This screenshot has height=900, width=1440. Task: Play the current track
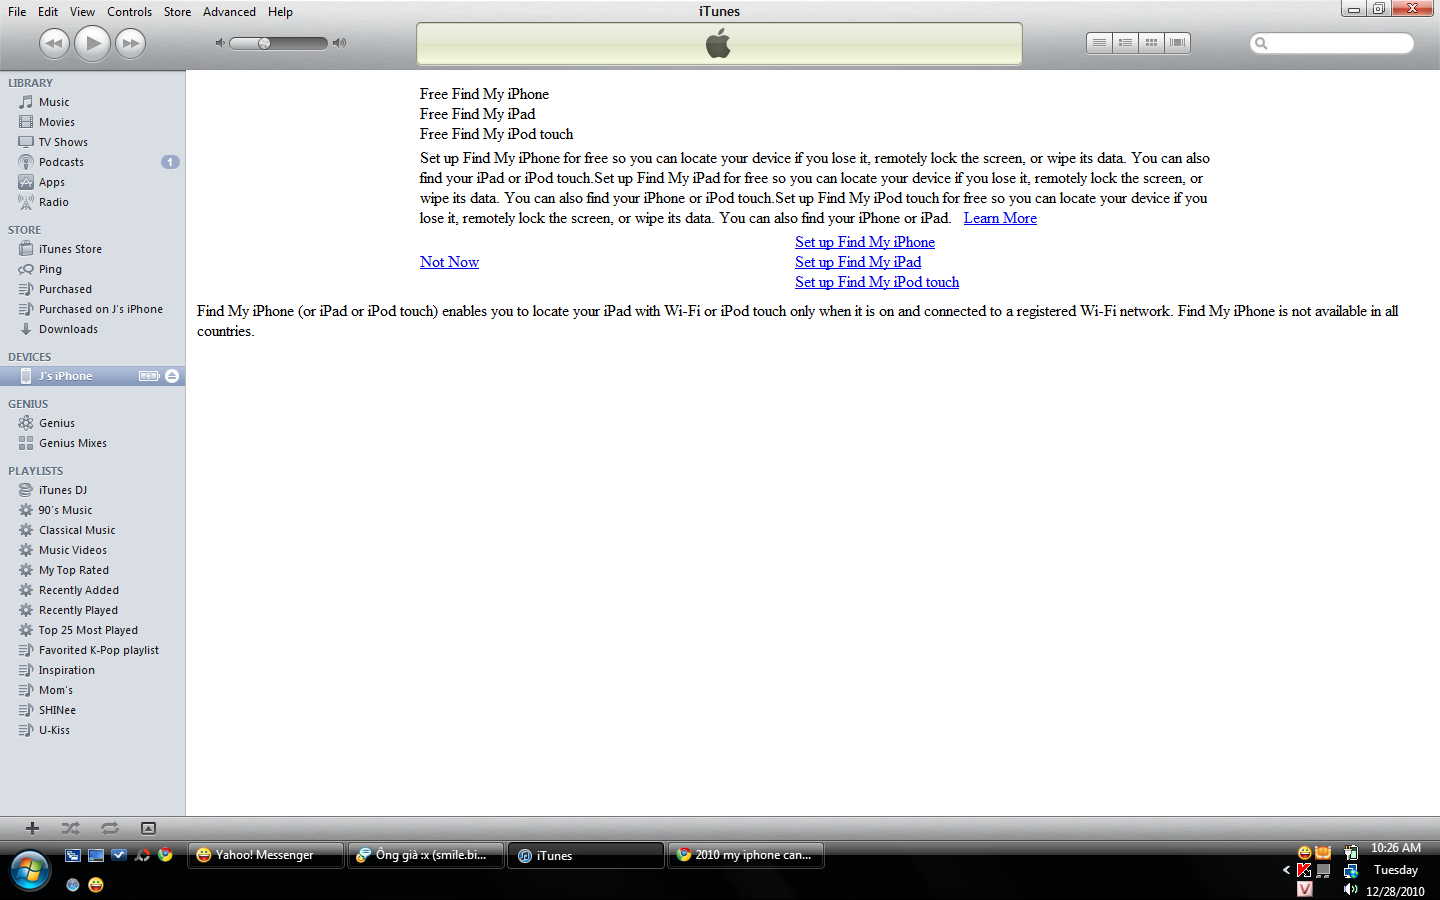click(92, 43)
